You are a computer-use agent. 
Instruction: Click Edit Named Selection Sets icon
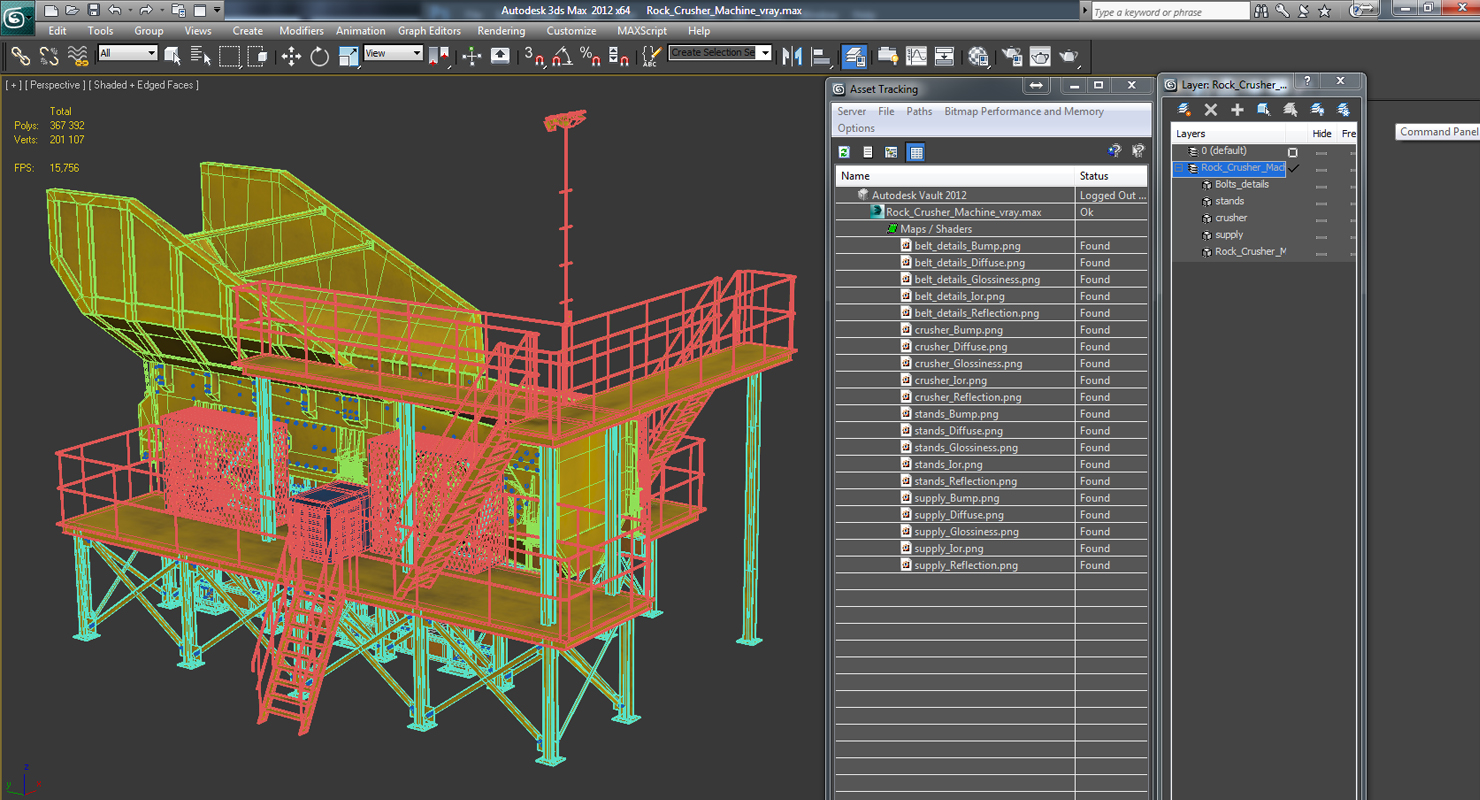[651, 56]
